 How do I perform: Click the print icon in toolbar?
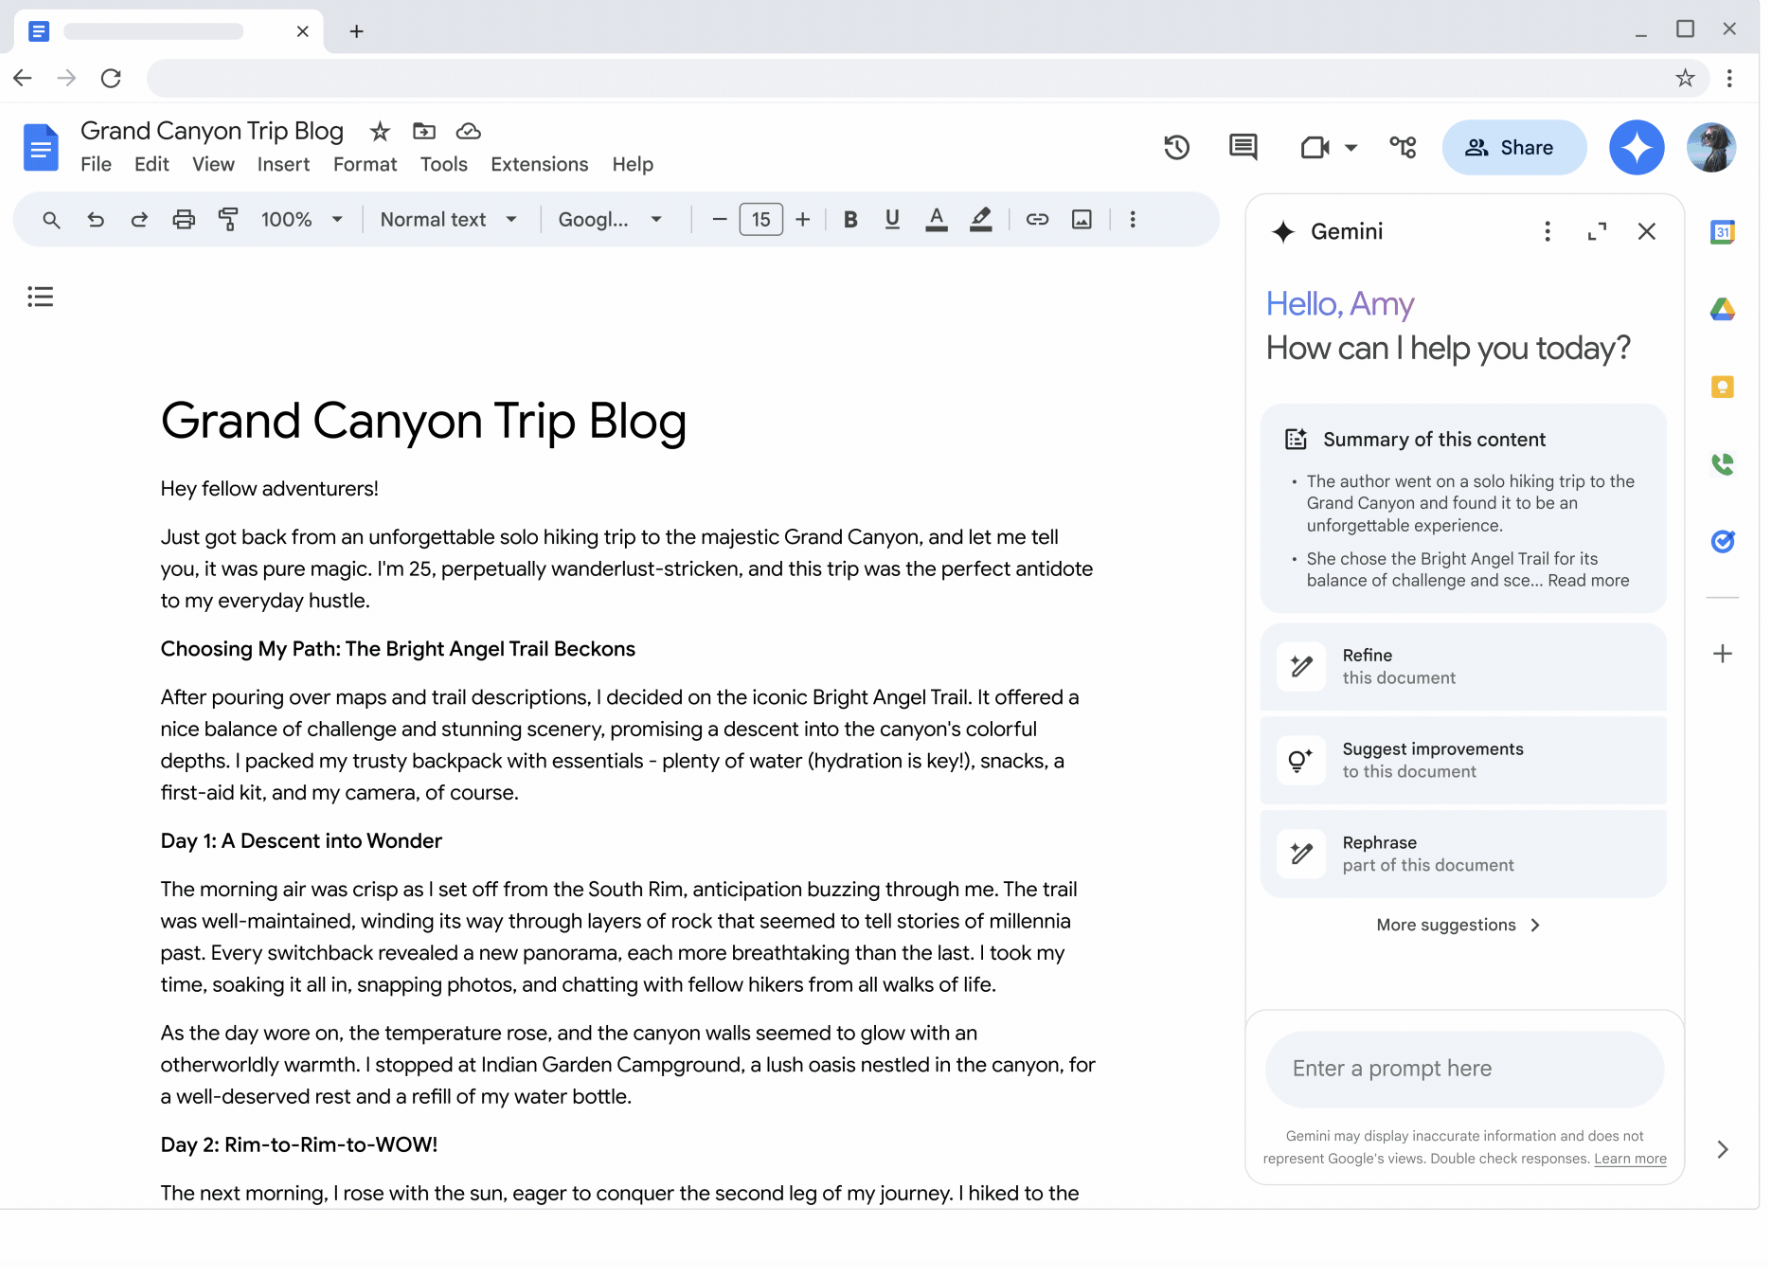coord(183,220)
